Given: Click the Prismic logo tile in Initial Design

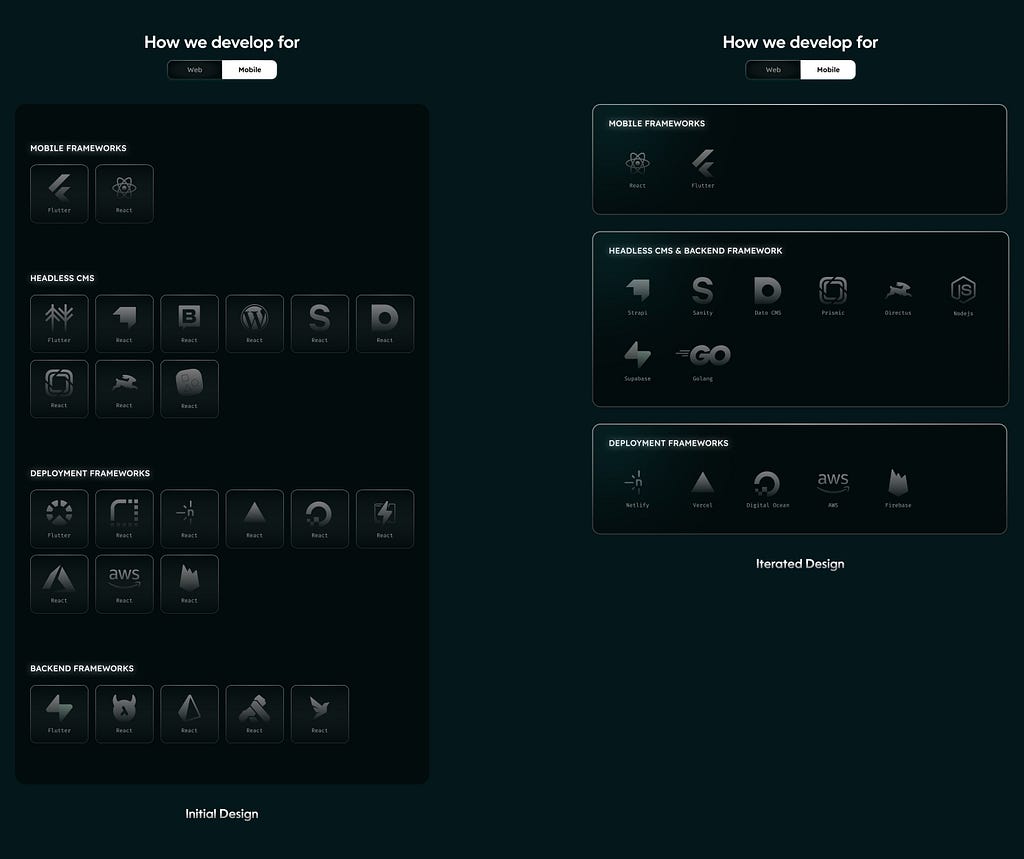Looking at the screenshot, I should (59, 389).
